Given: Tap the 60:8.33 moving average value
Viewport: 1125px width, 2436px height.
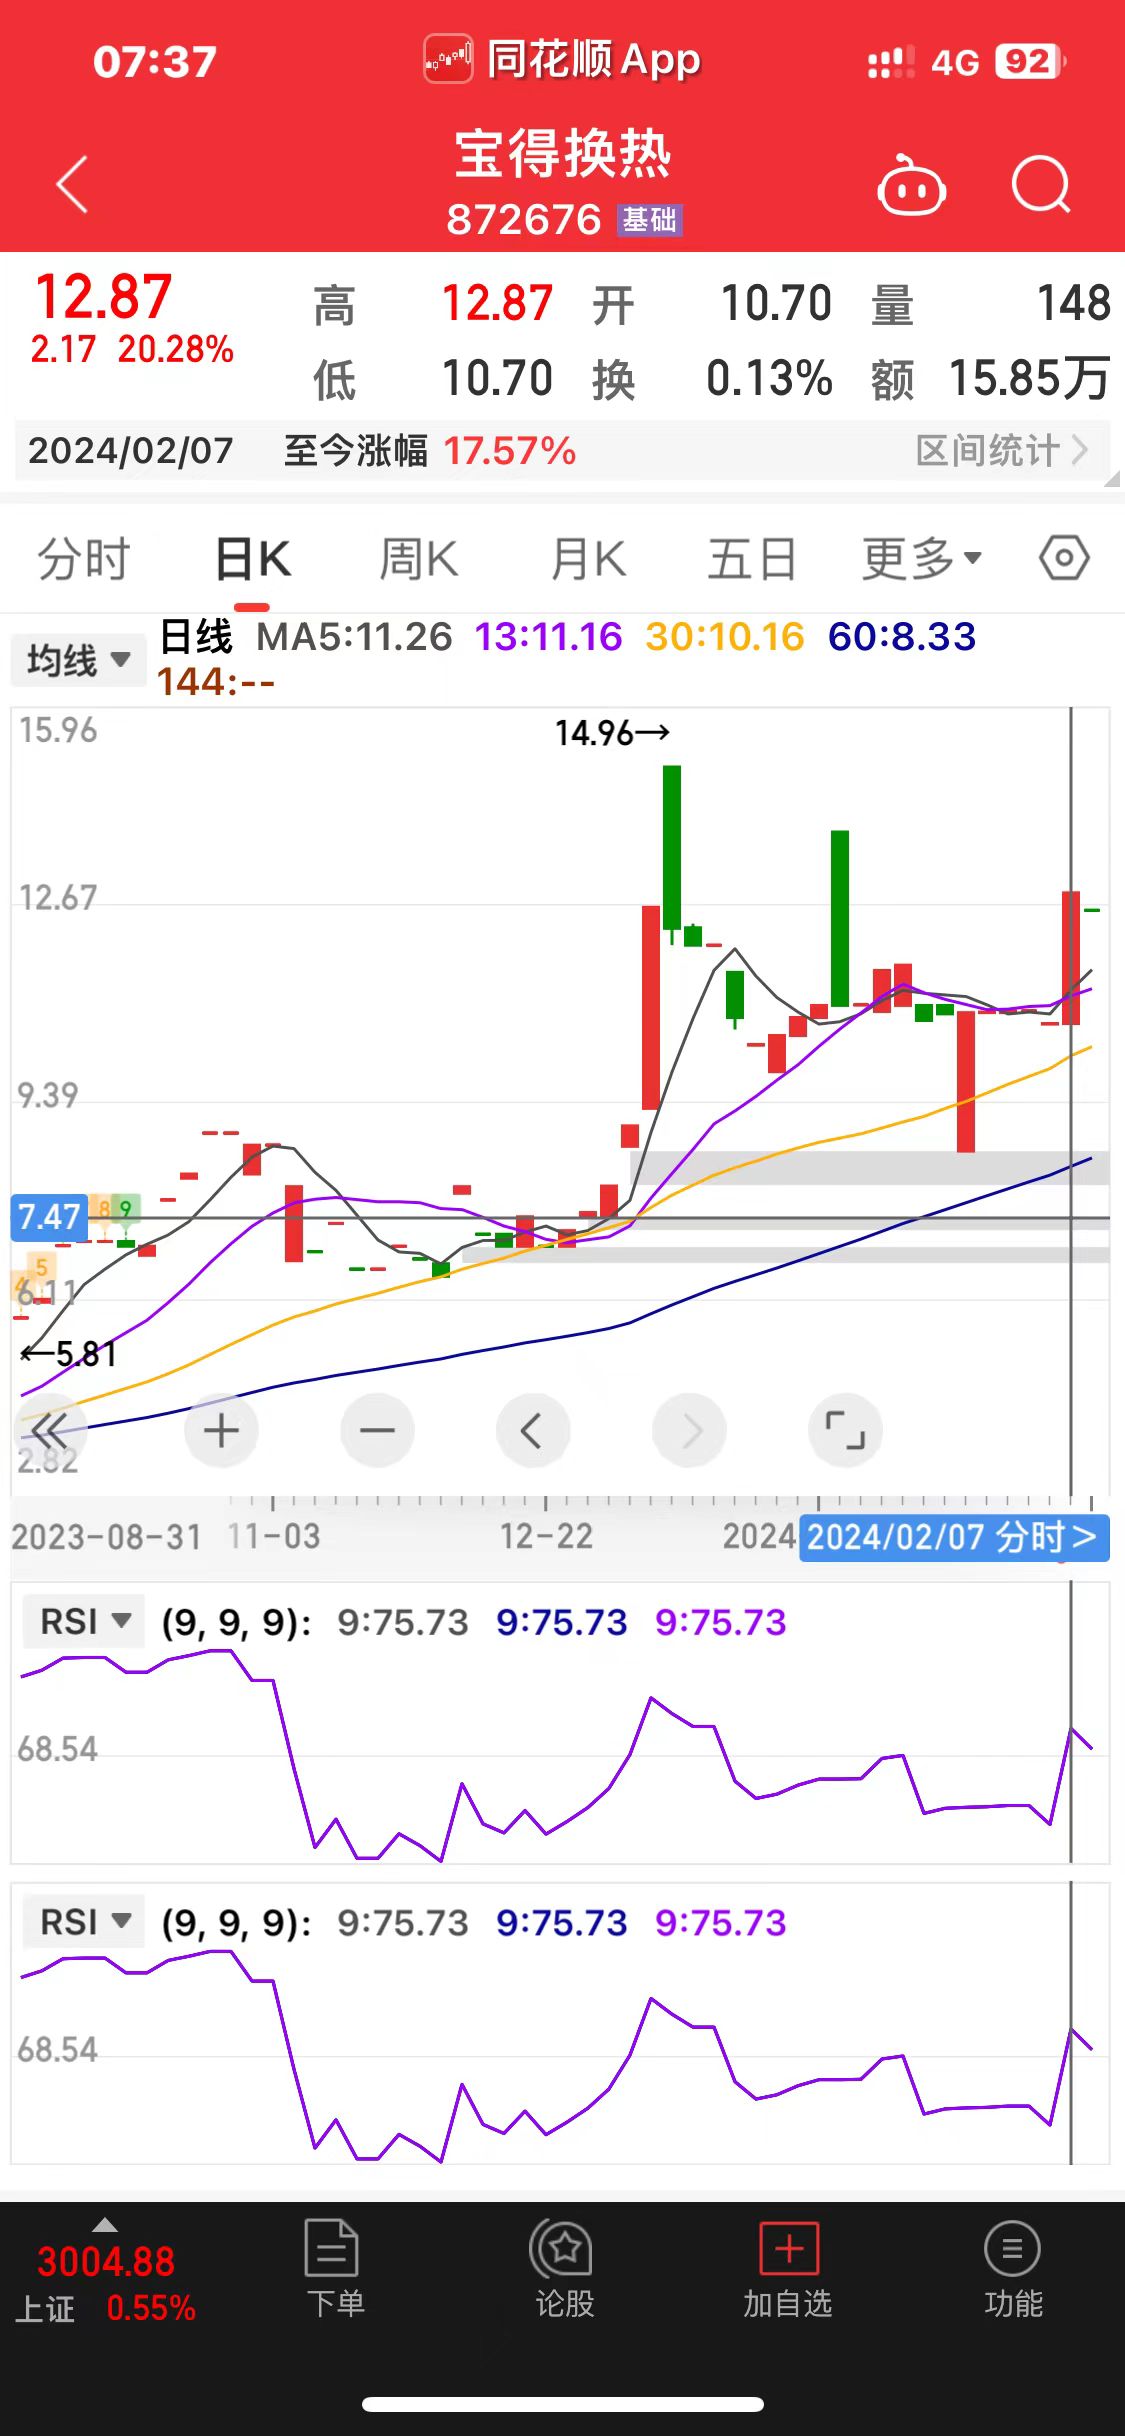Looking at the screenshot, I should (x=902, y=637).
